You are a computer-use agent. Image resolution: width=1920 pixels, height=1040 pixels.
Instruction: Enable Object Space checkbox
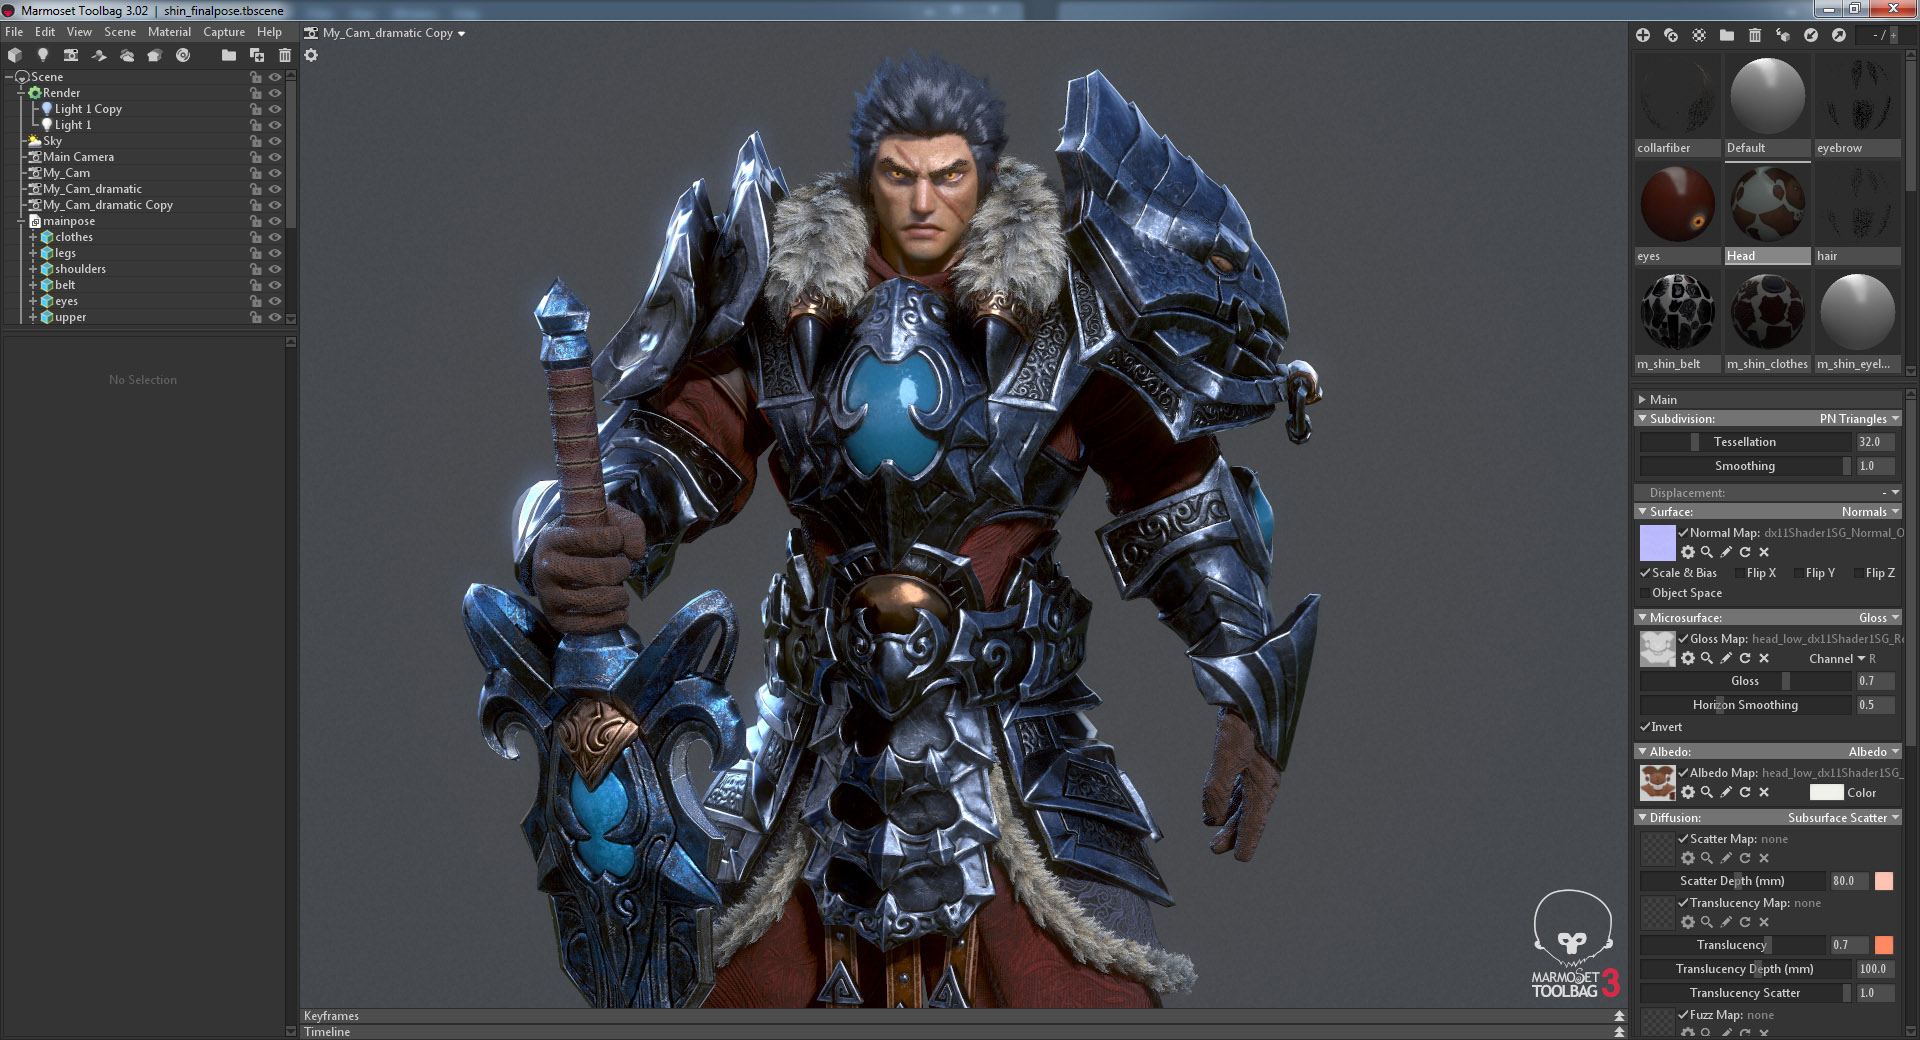pyautogui.click(x=1645, y=593)
